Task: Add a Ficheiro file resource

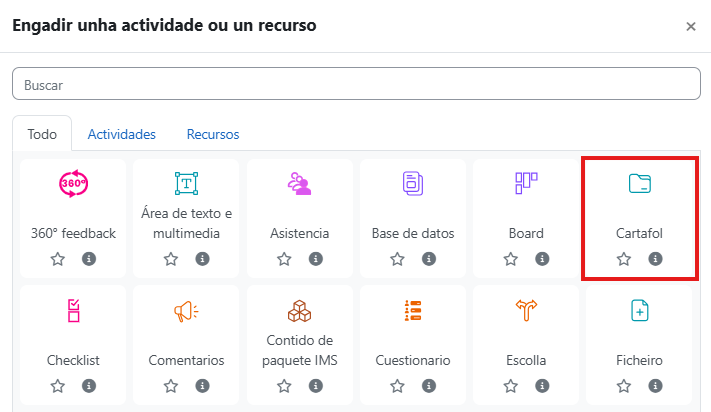Action: [x=639, y=311]
